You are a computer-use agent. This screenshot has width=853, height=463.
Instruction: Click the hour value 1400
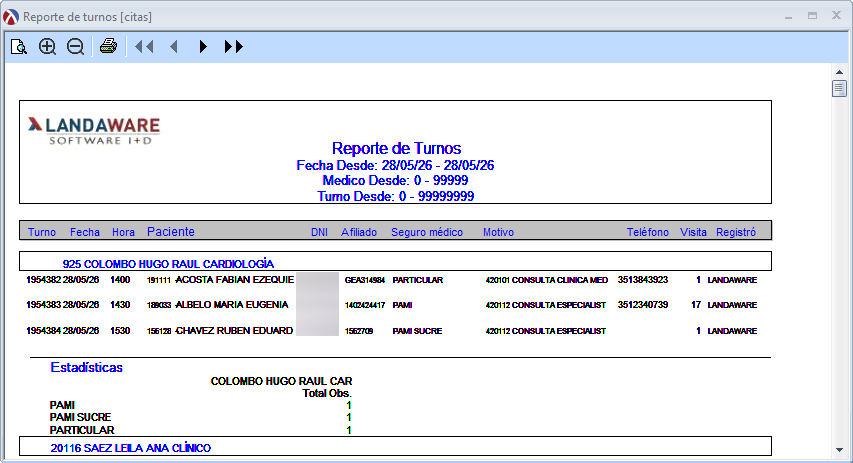pos(120,280)
